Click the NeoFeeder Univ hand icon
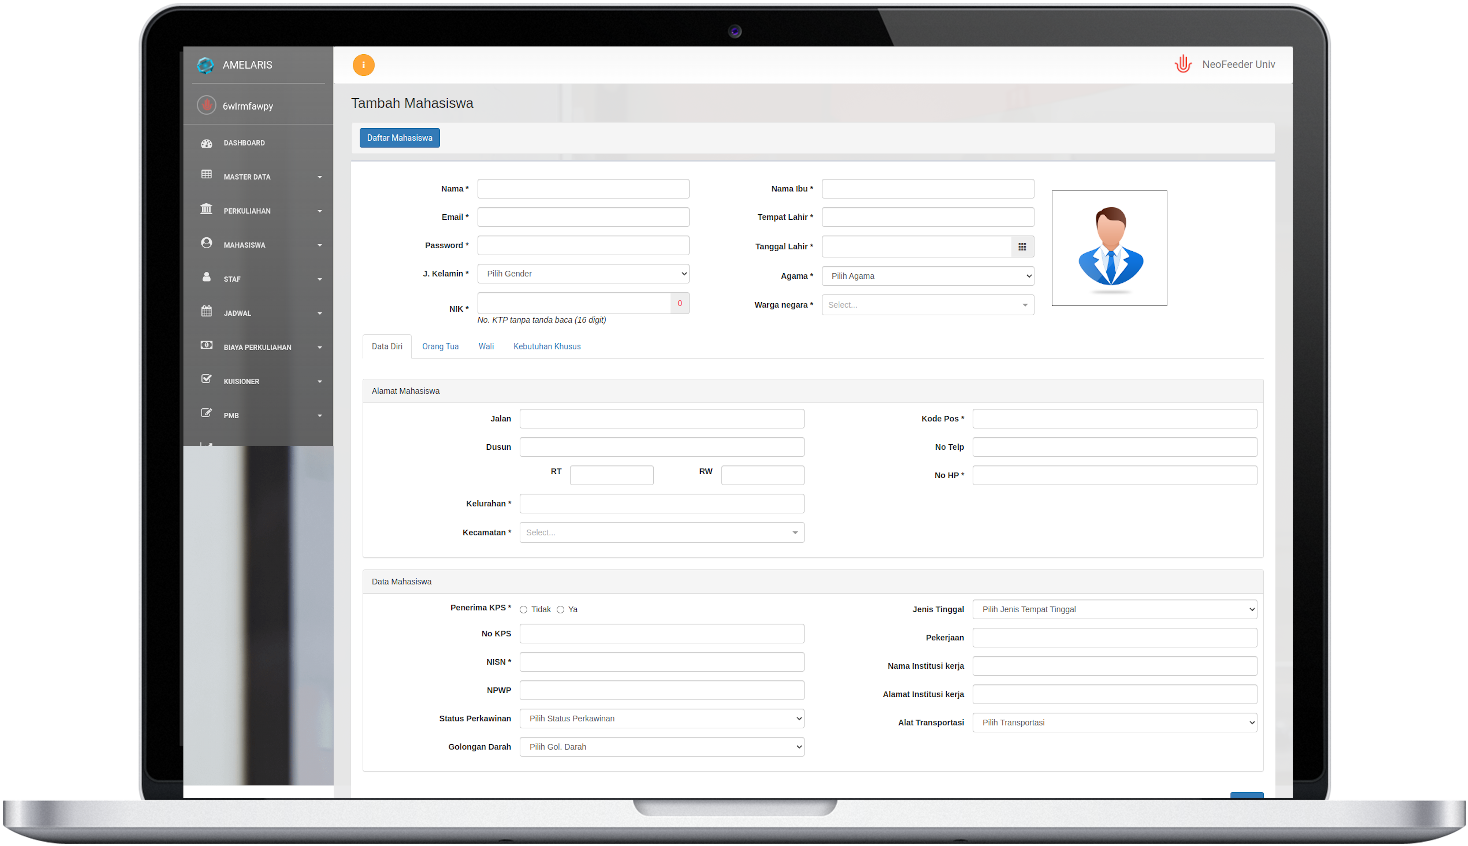The image size is (1468, 846). pyautogui.click(x=1183, y=64)
